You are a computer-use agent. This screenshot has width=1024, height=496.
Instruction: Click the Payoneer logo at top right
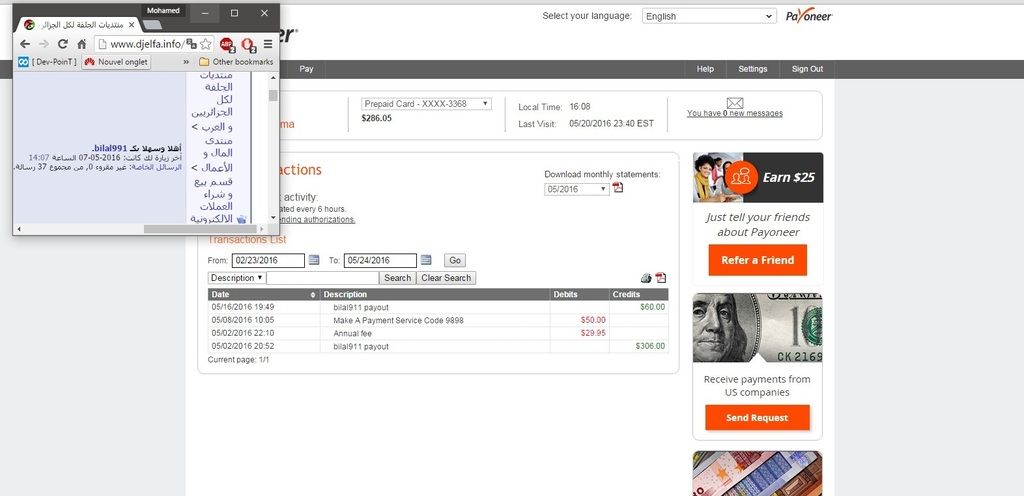click(x=809, y=16)
